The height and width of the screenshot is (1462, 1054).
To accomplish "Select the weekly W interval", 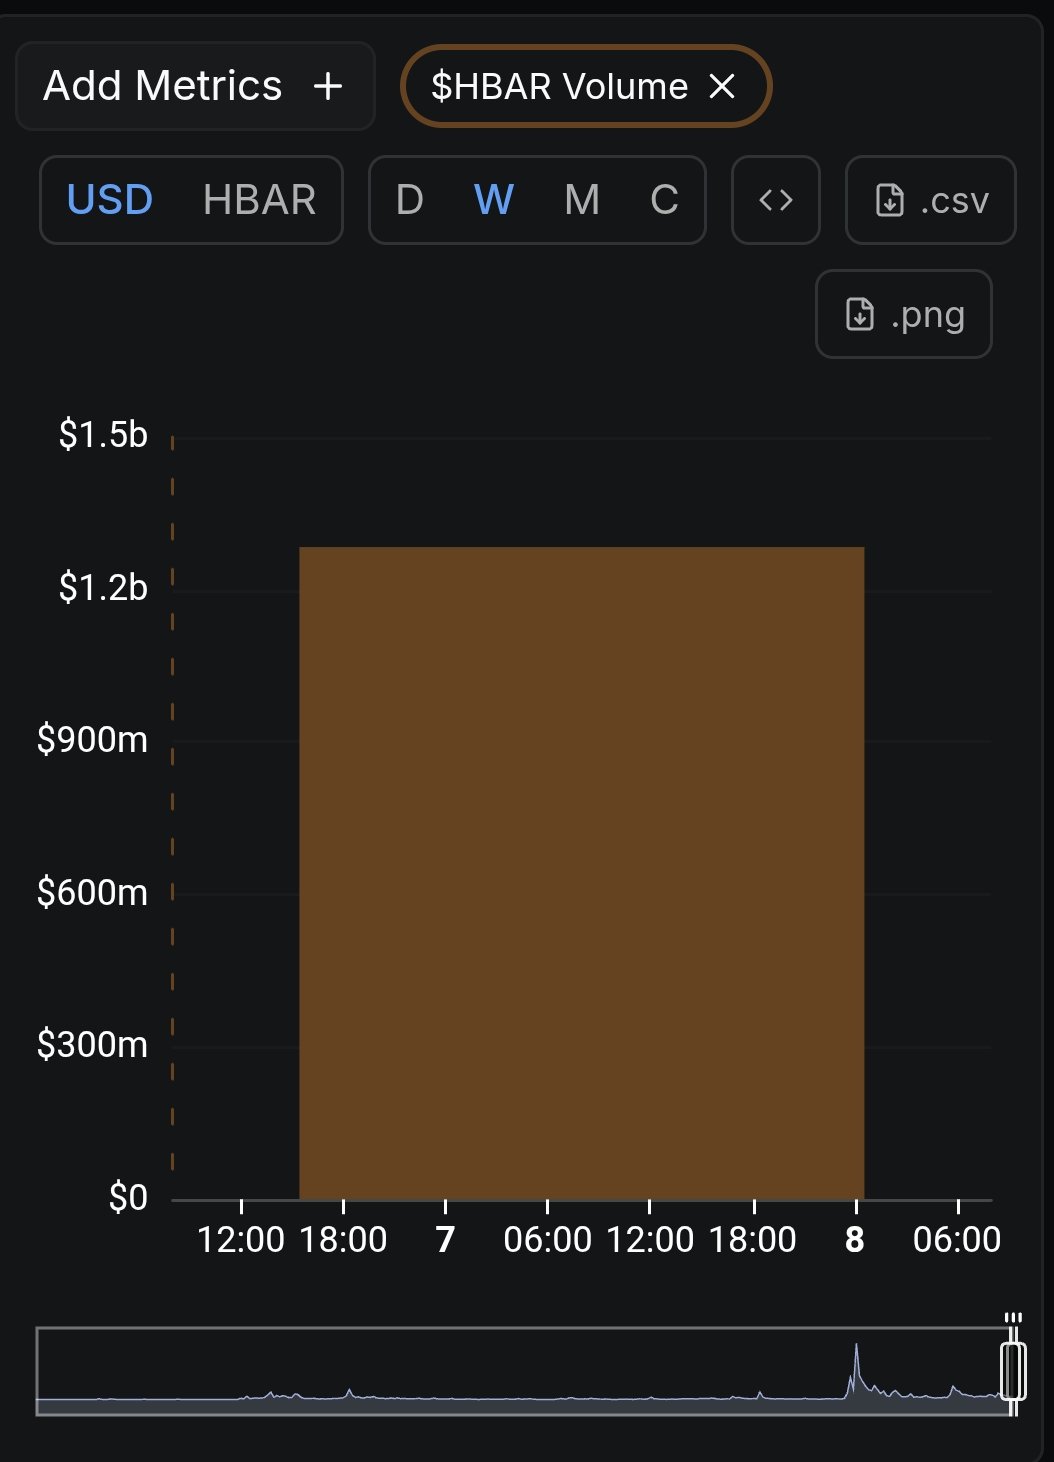I will click(x=494, y=200).
